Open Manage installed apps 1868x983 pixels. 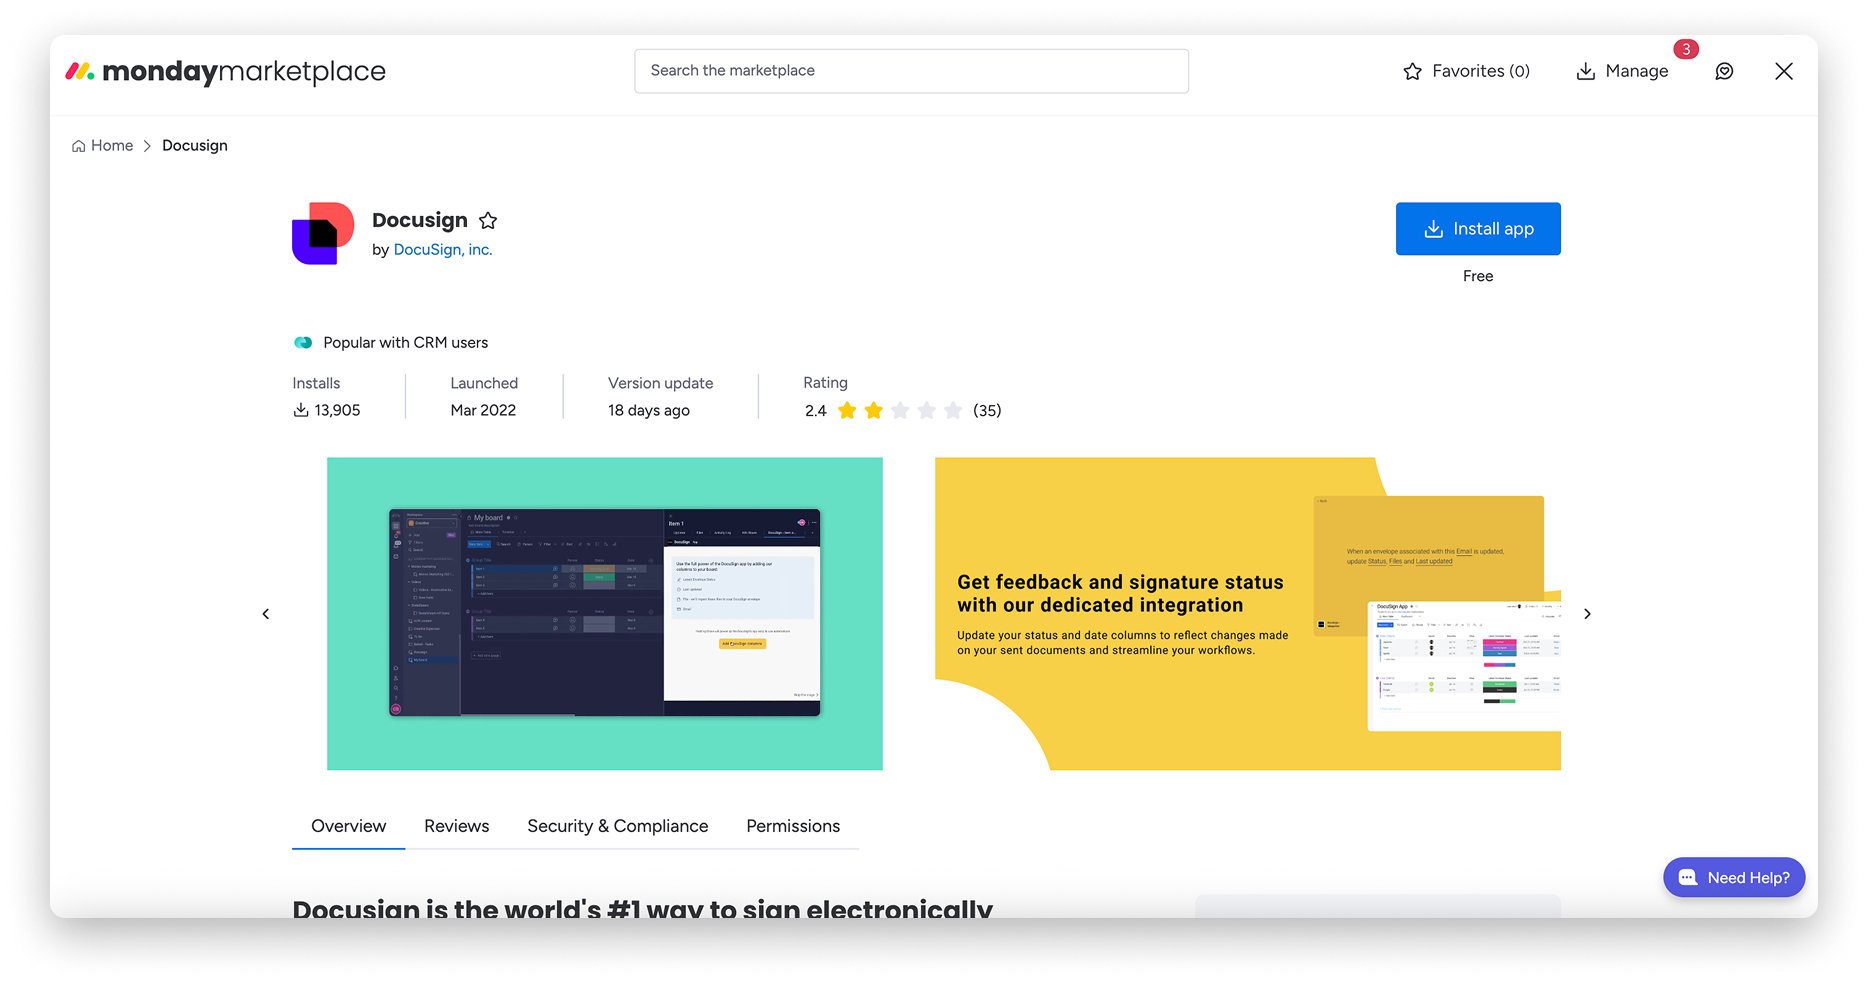coord(1622,71)
